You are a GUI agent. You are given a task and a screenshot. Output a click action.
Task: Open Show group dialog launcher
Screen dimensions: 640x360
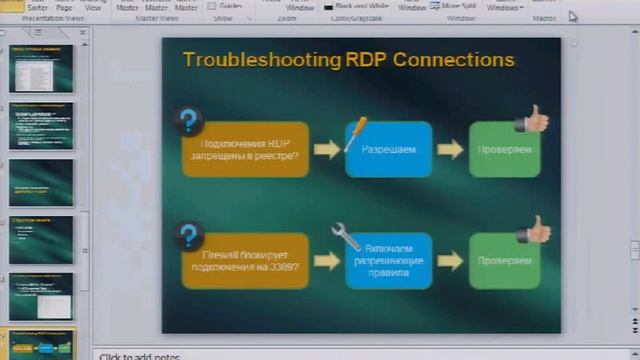point(249,19)
